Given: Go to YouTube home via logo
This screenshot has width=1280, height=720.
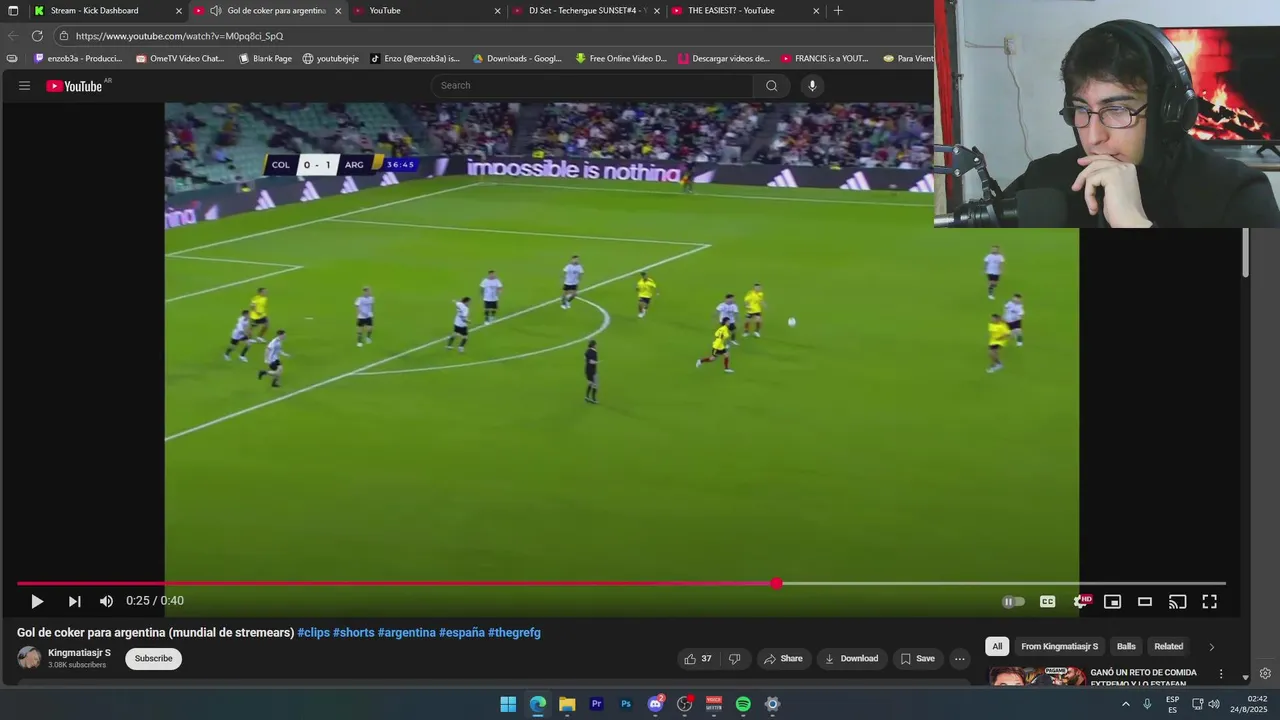Looking at the screenshot, I should point(74,86).
